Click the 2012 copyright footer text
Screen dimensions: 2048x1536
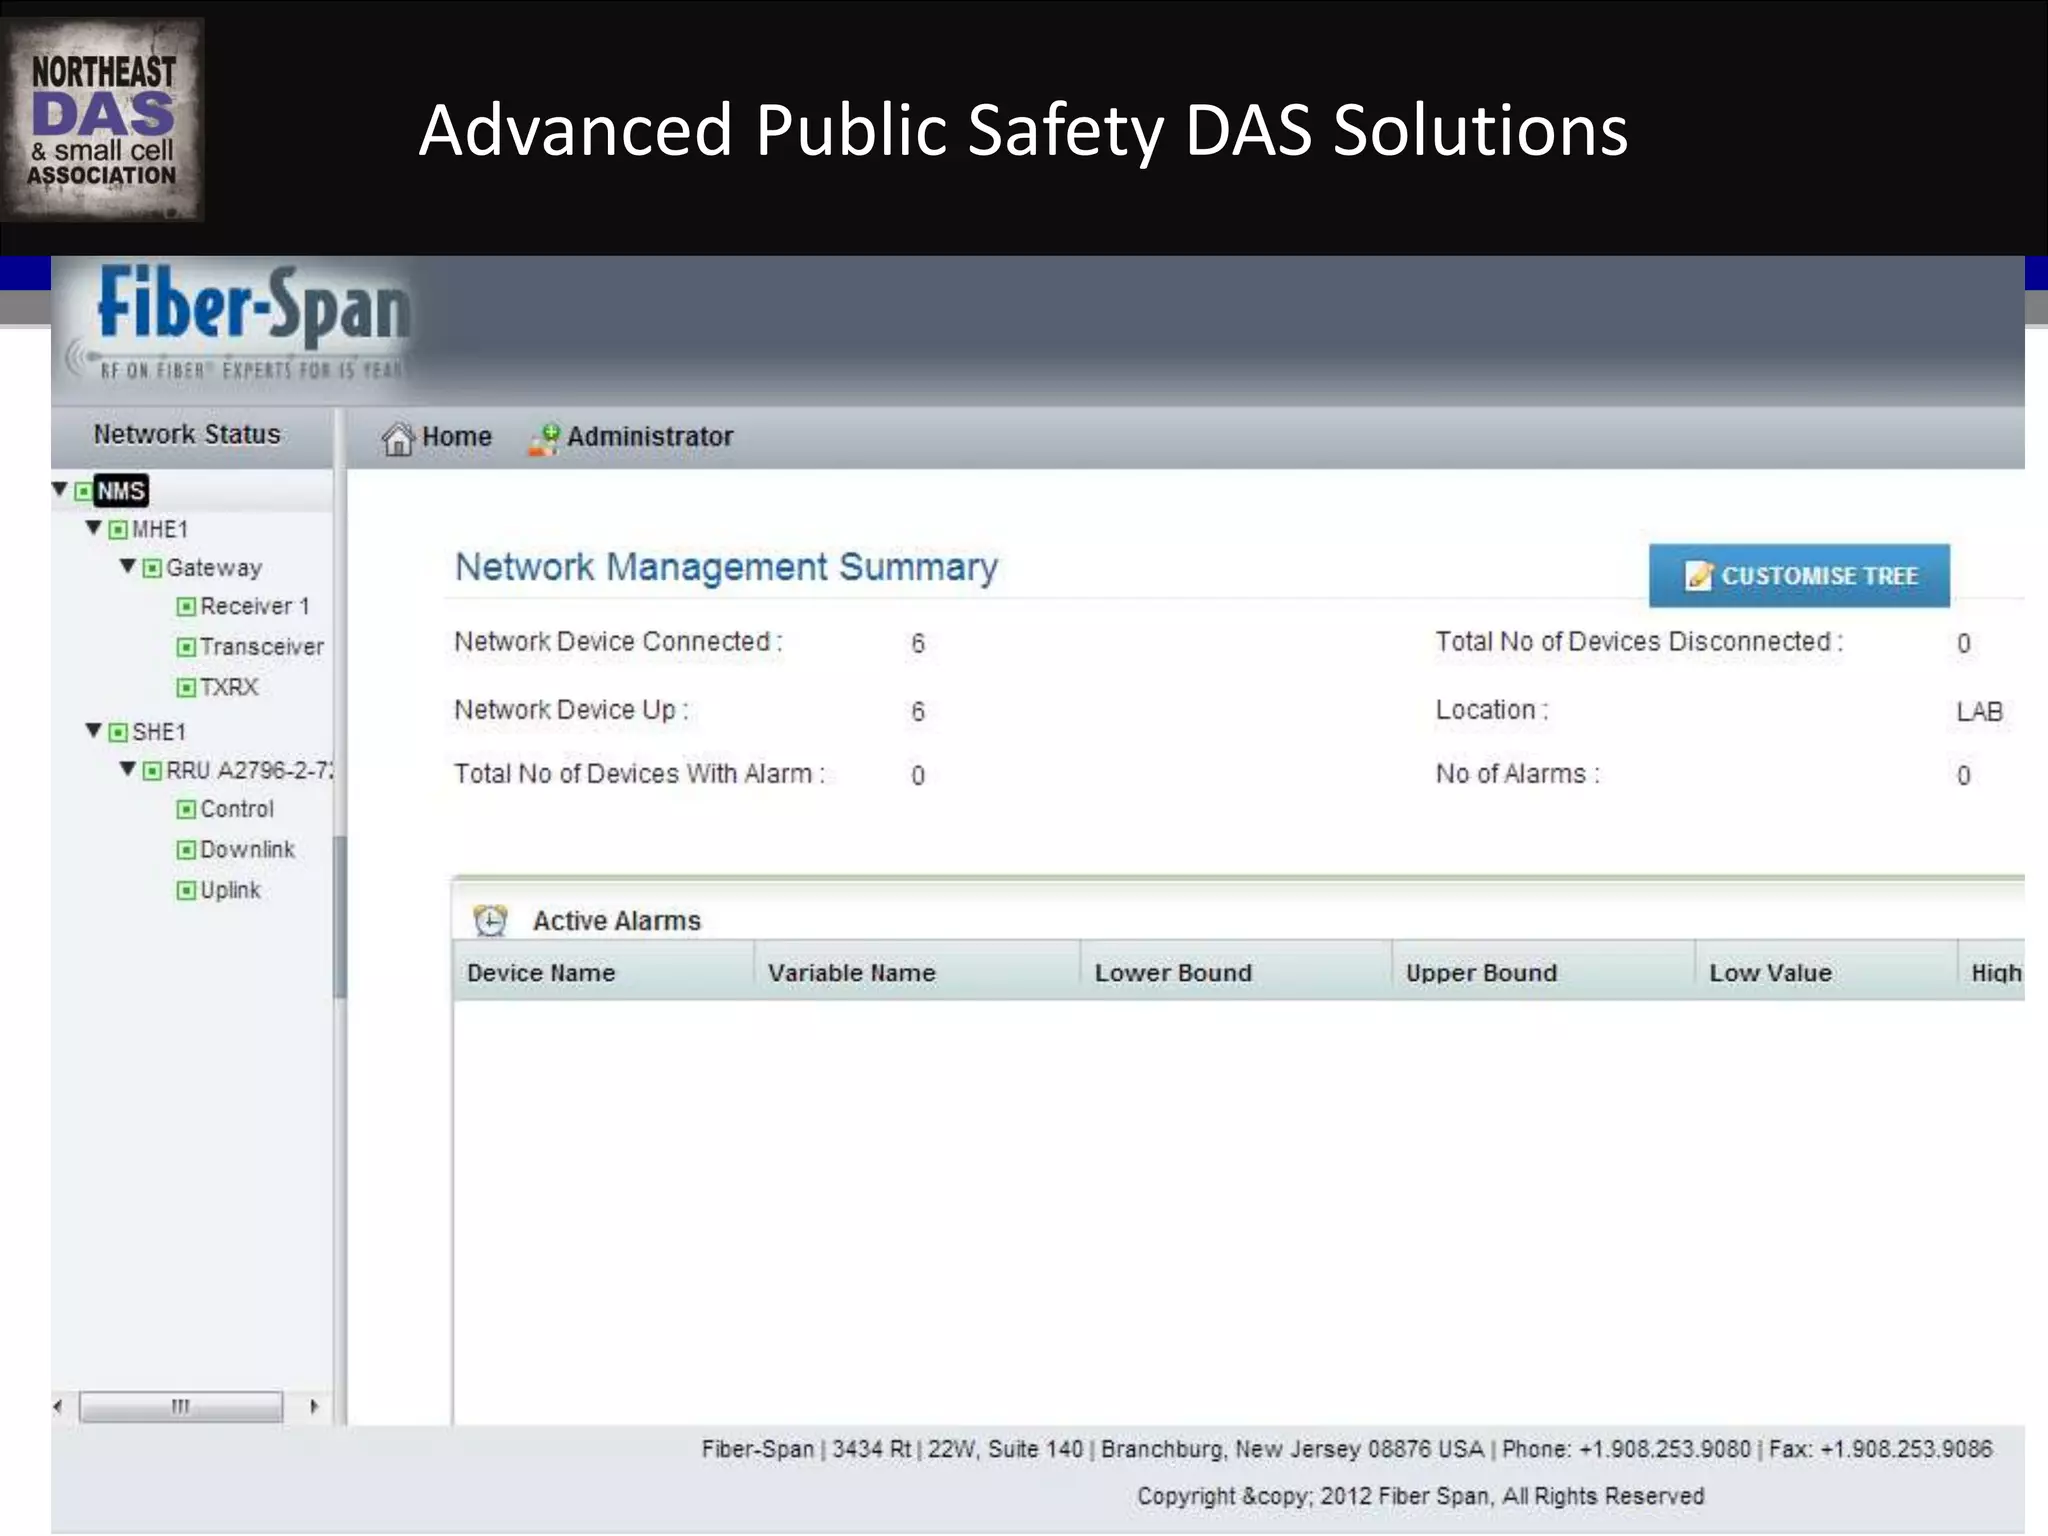pyautogui.click(x=1420, y=1496)
